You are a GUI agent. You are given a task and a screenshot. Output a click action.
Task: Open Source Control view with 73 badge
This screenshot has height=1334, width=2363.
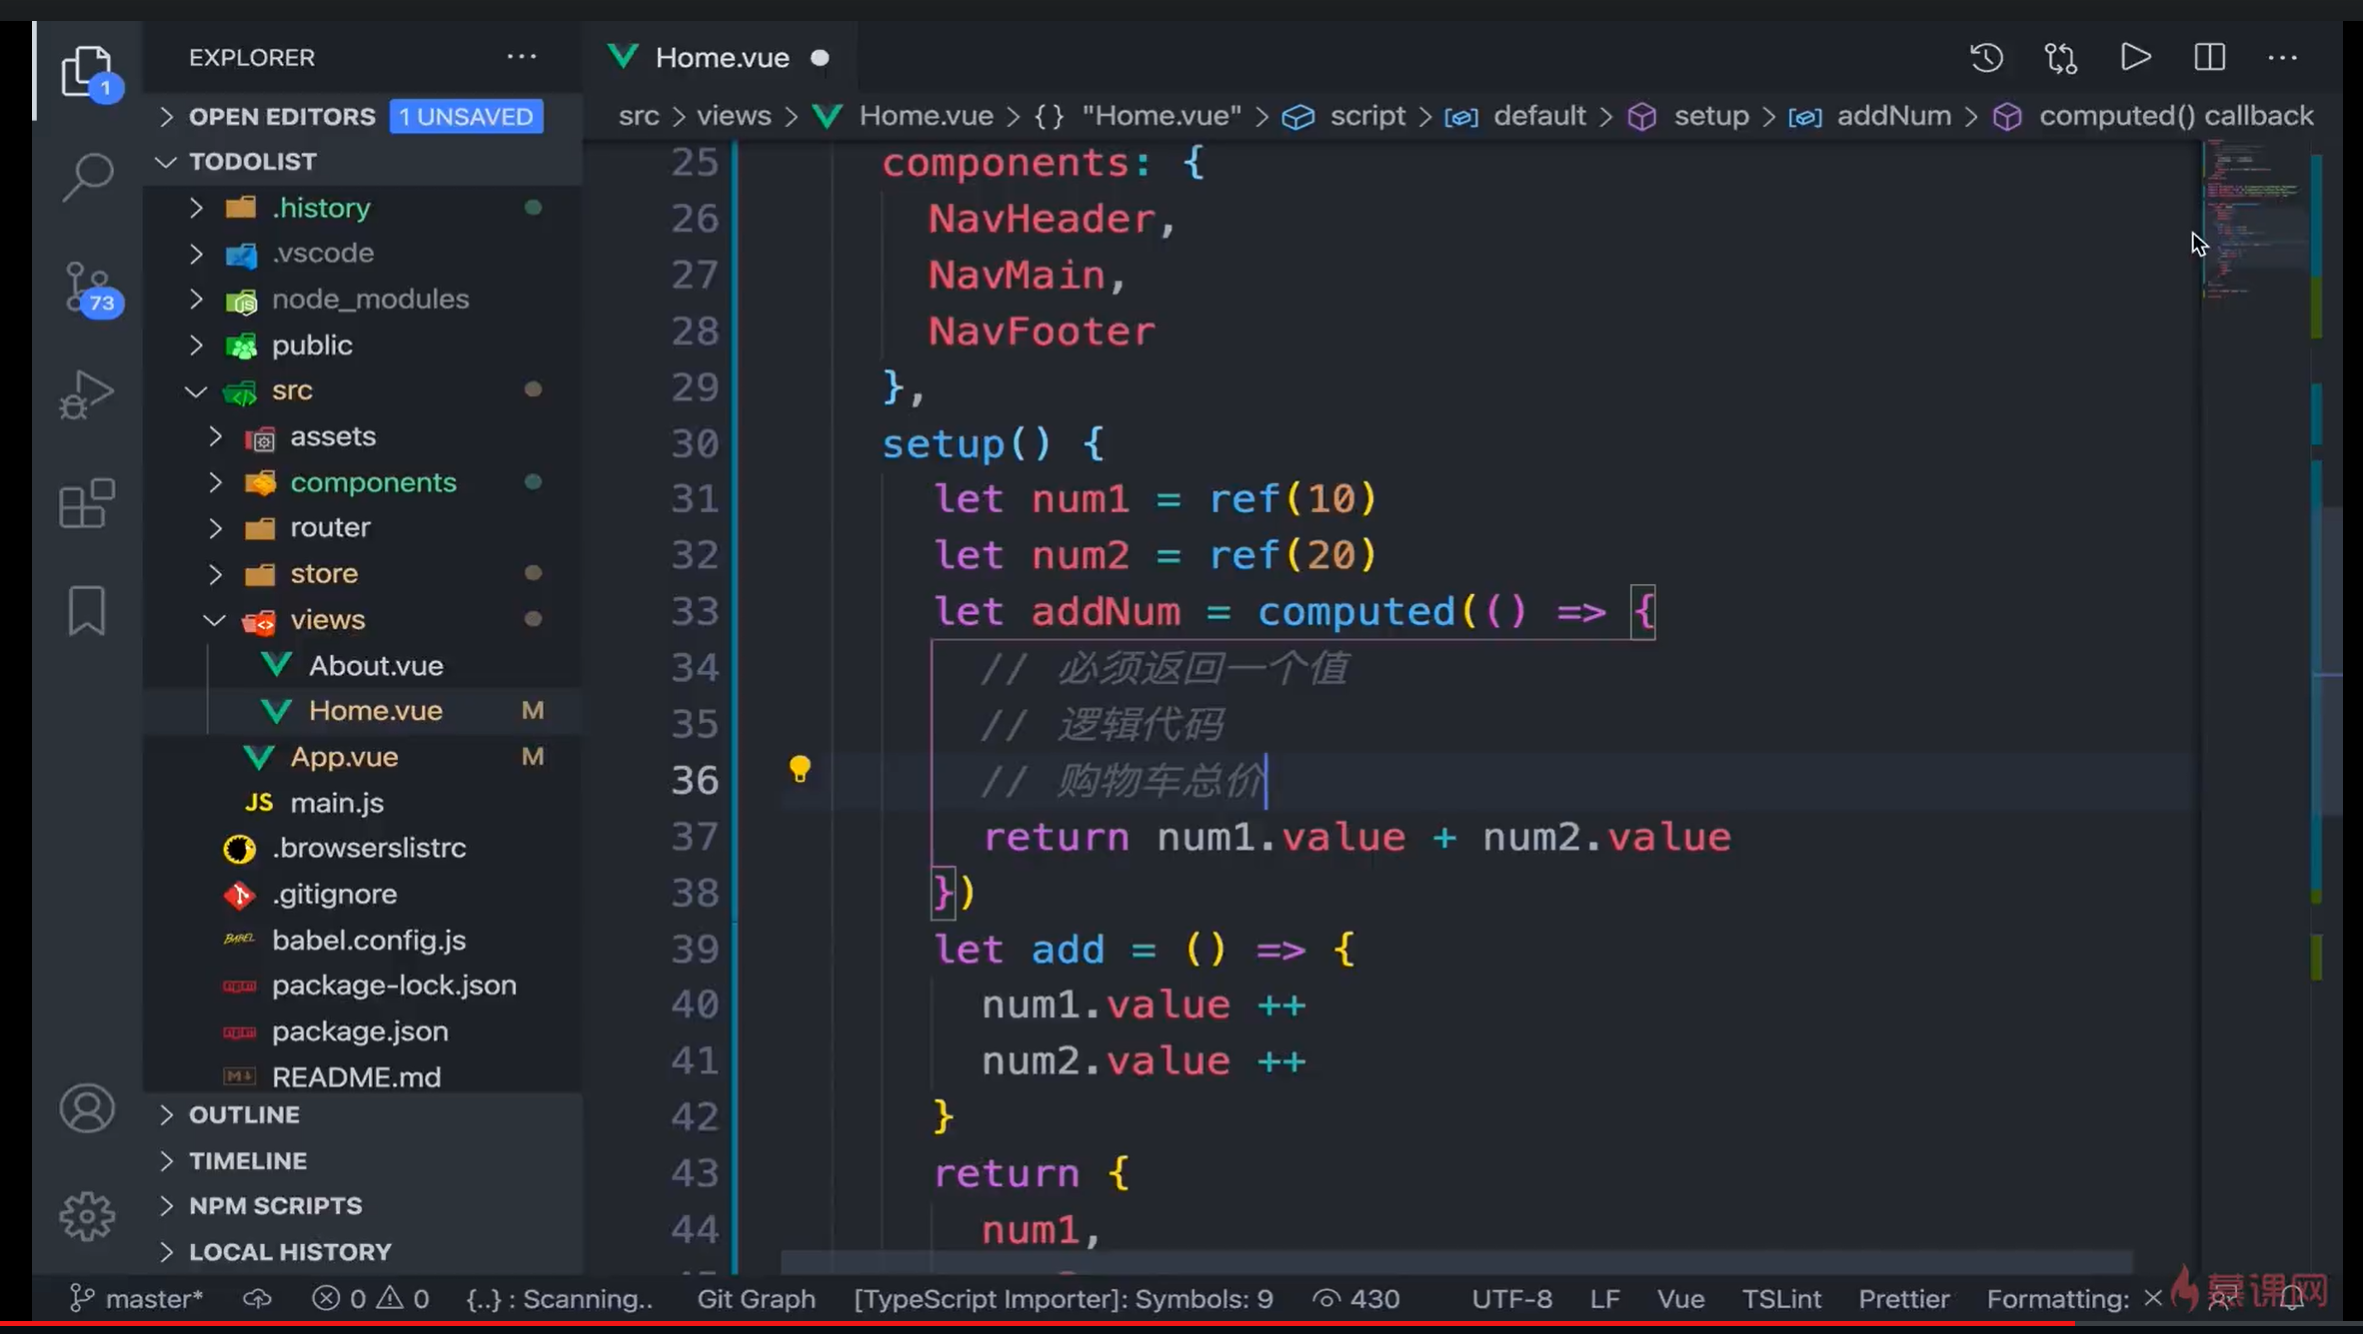pyautogui.click(x=88, y=288)
